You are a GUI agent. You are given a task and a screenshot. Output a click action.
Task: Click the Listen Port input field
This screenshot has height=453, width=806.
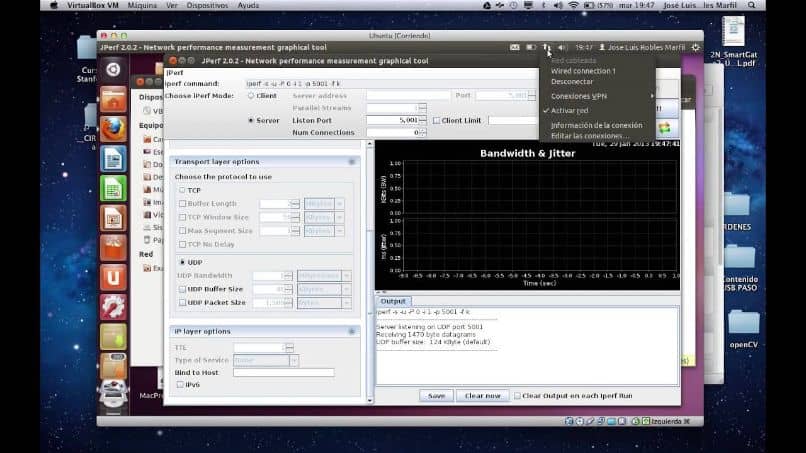393,120
